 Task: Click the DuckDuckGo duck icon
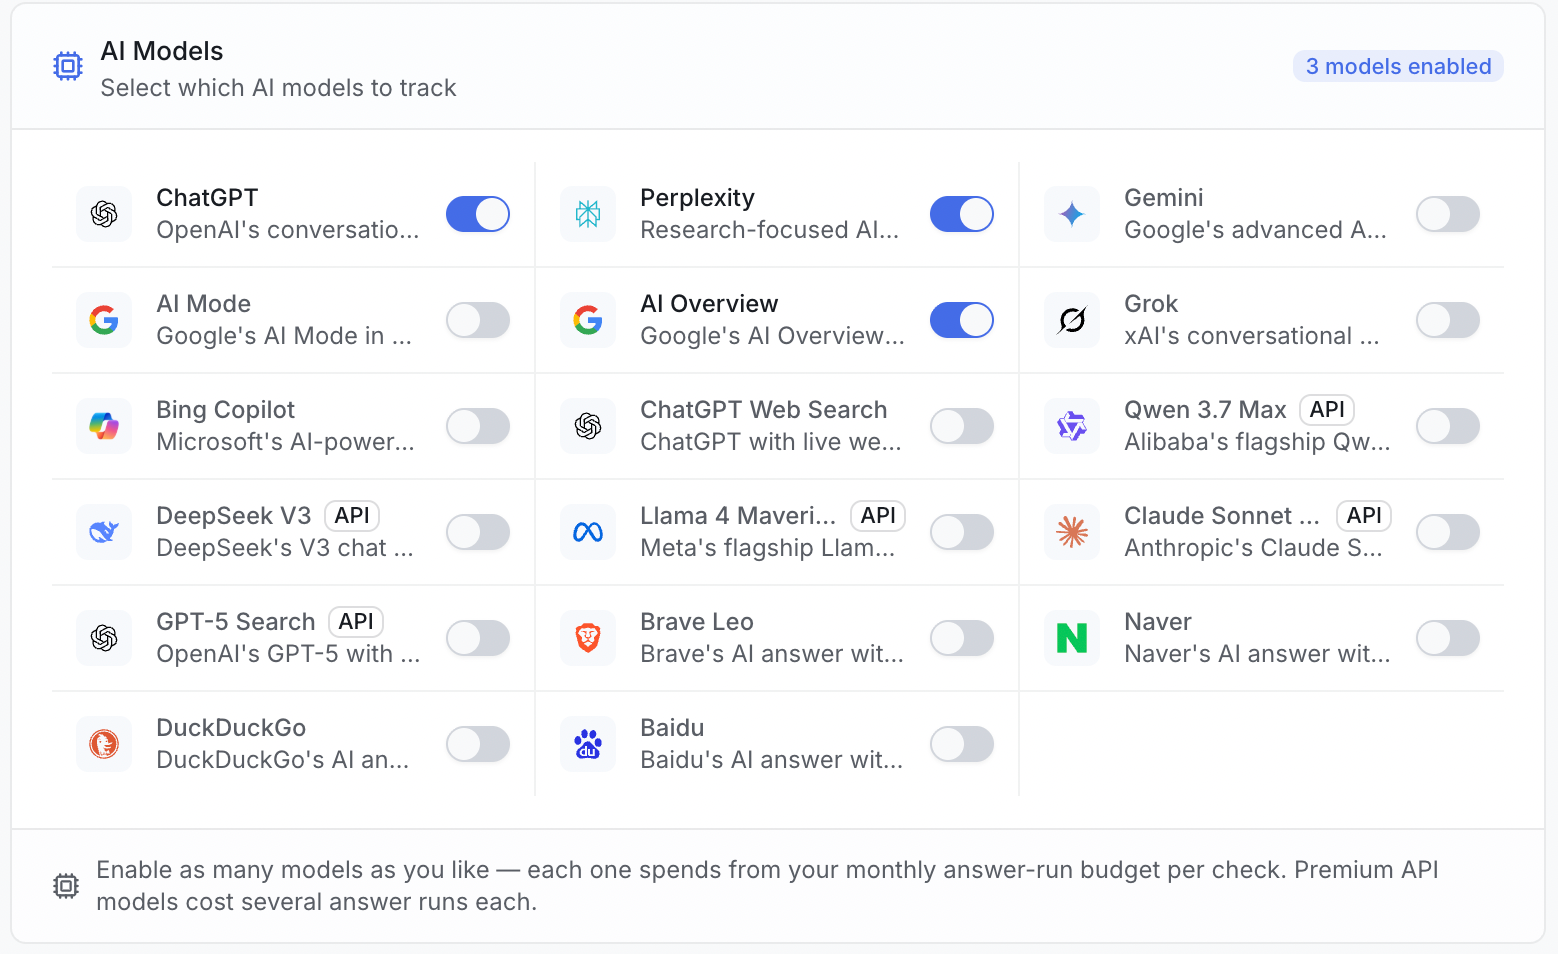click(104, 744)
